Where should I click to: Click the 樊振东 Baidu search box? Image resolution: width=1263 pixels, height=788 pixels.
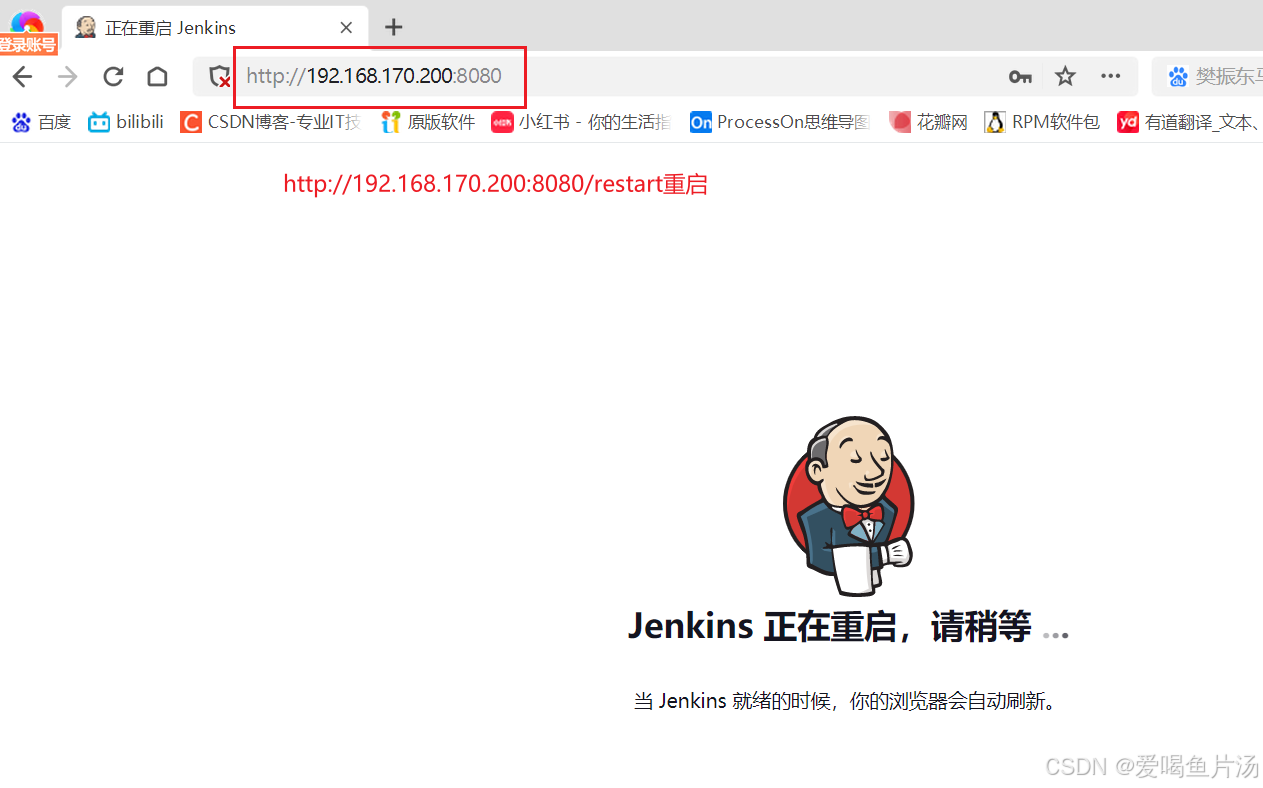[x=1208, y=77]
